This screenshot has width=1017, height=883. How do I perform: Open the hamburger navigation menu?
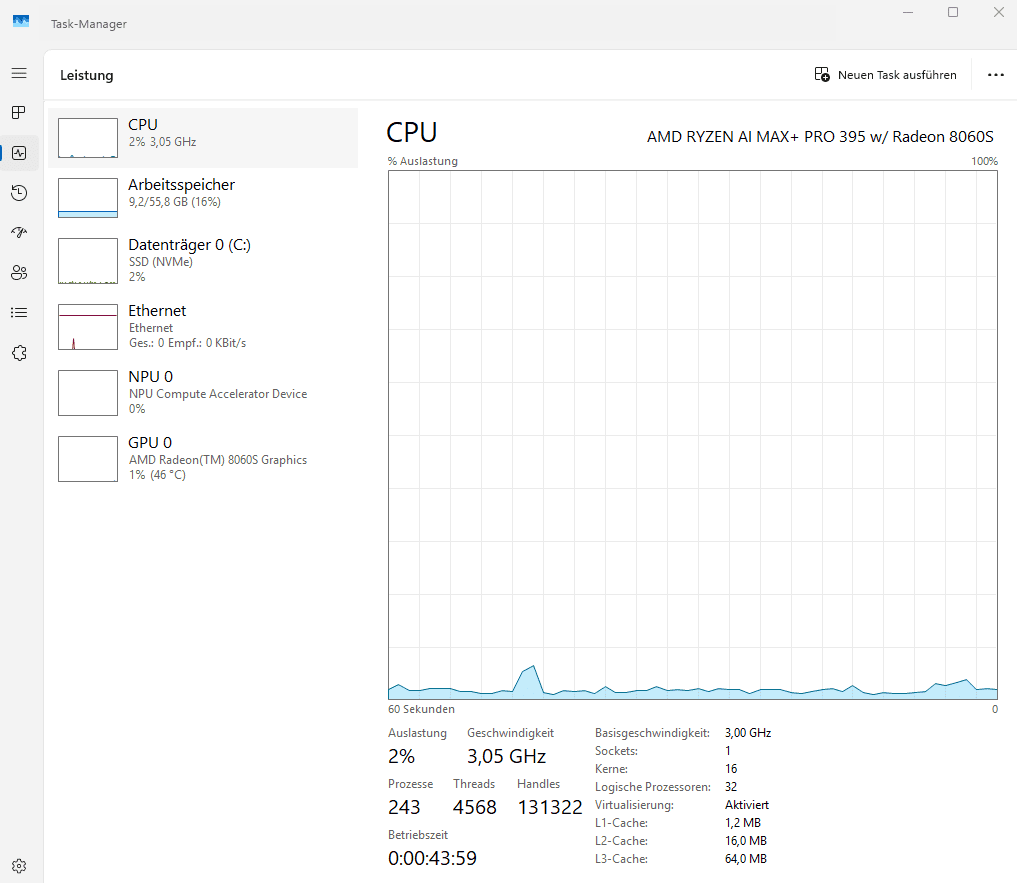pyautogui.click(x=19, y=73)
